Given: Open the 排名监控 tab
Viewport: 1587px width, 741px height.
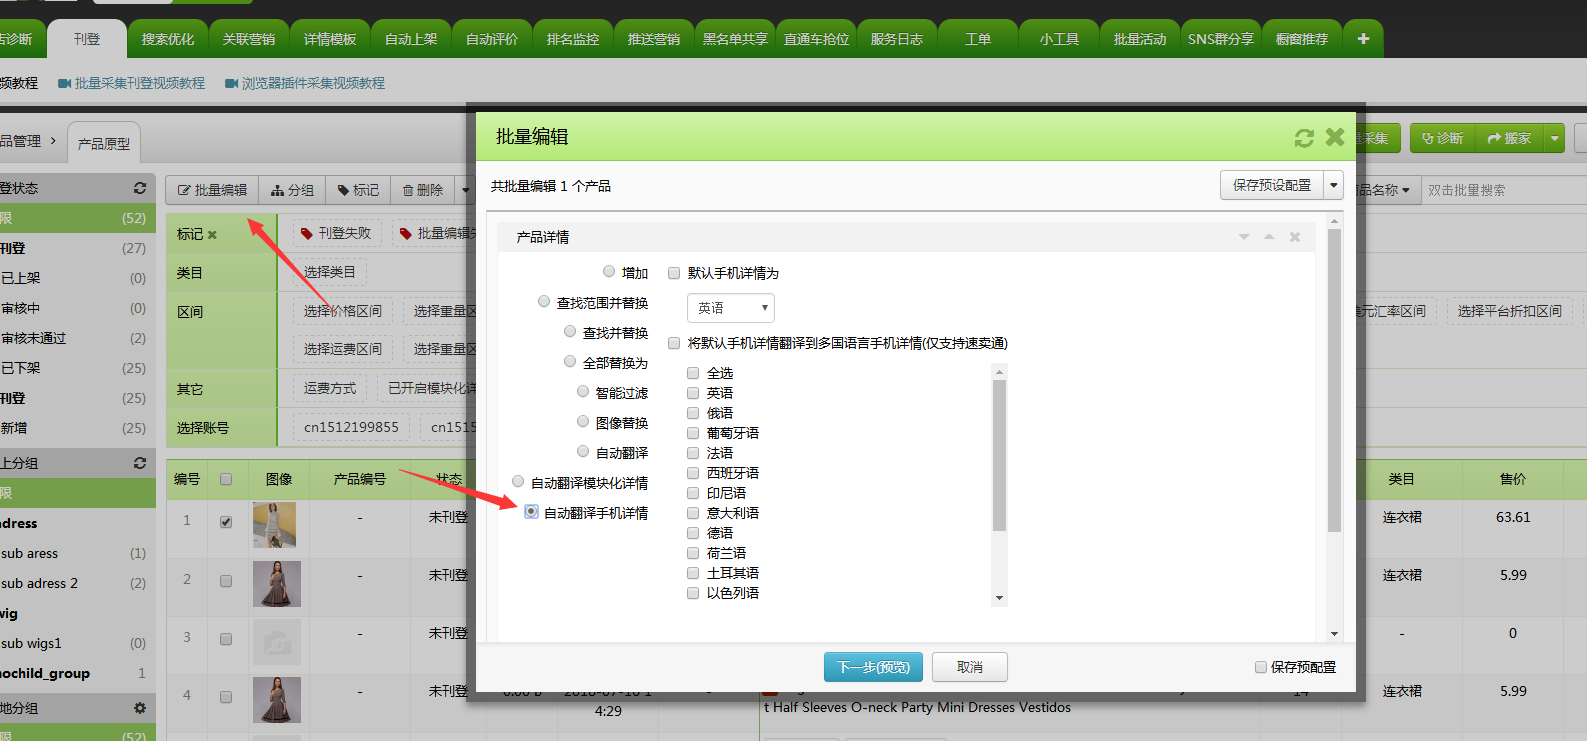Looking at the screenshot, I should click(x=573, y=39).
